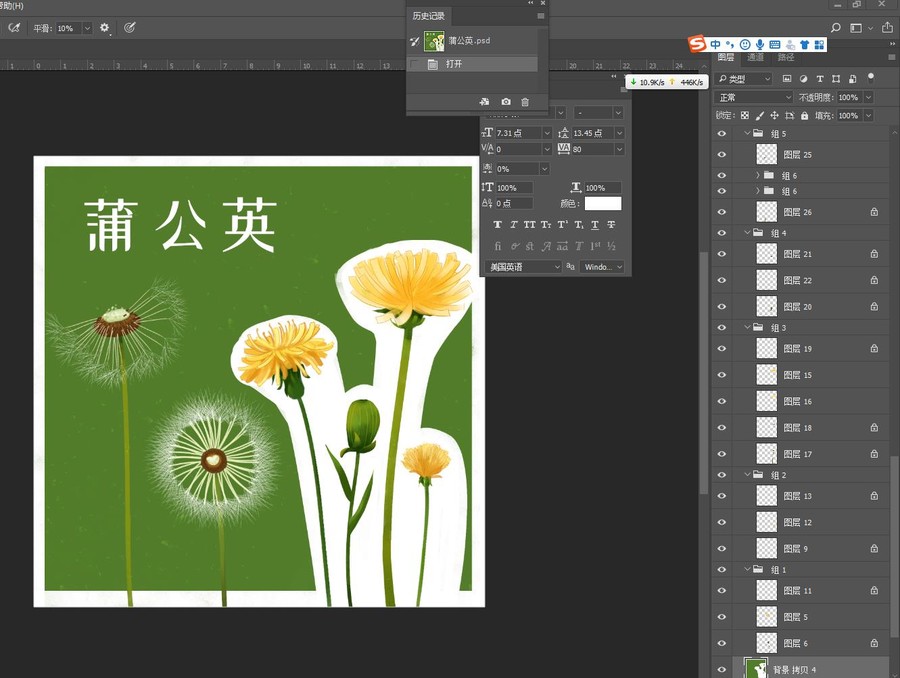This screenshot has width=900, height=678.
Task: Collapse group 组 2 arrow
Action: coord(747,475)
